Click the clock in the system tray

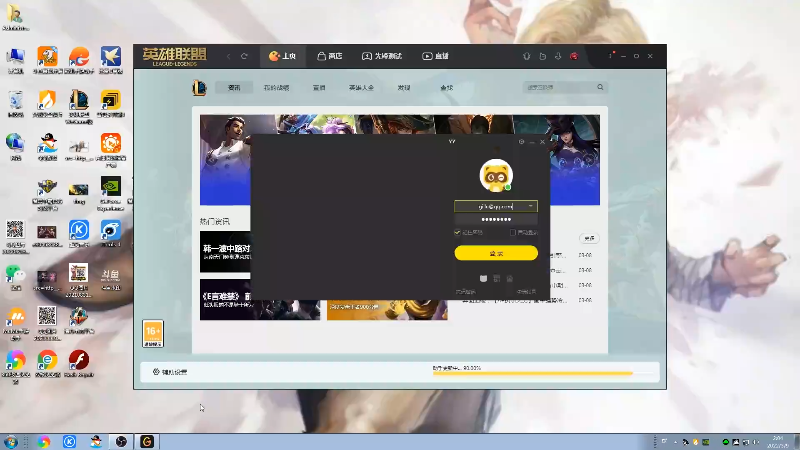pyautogui.click(x=778, y=442)
